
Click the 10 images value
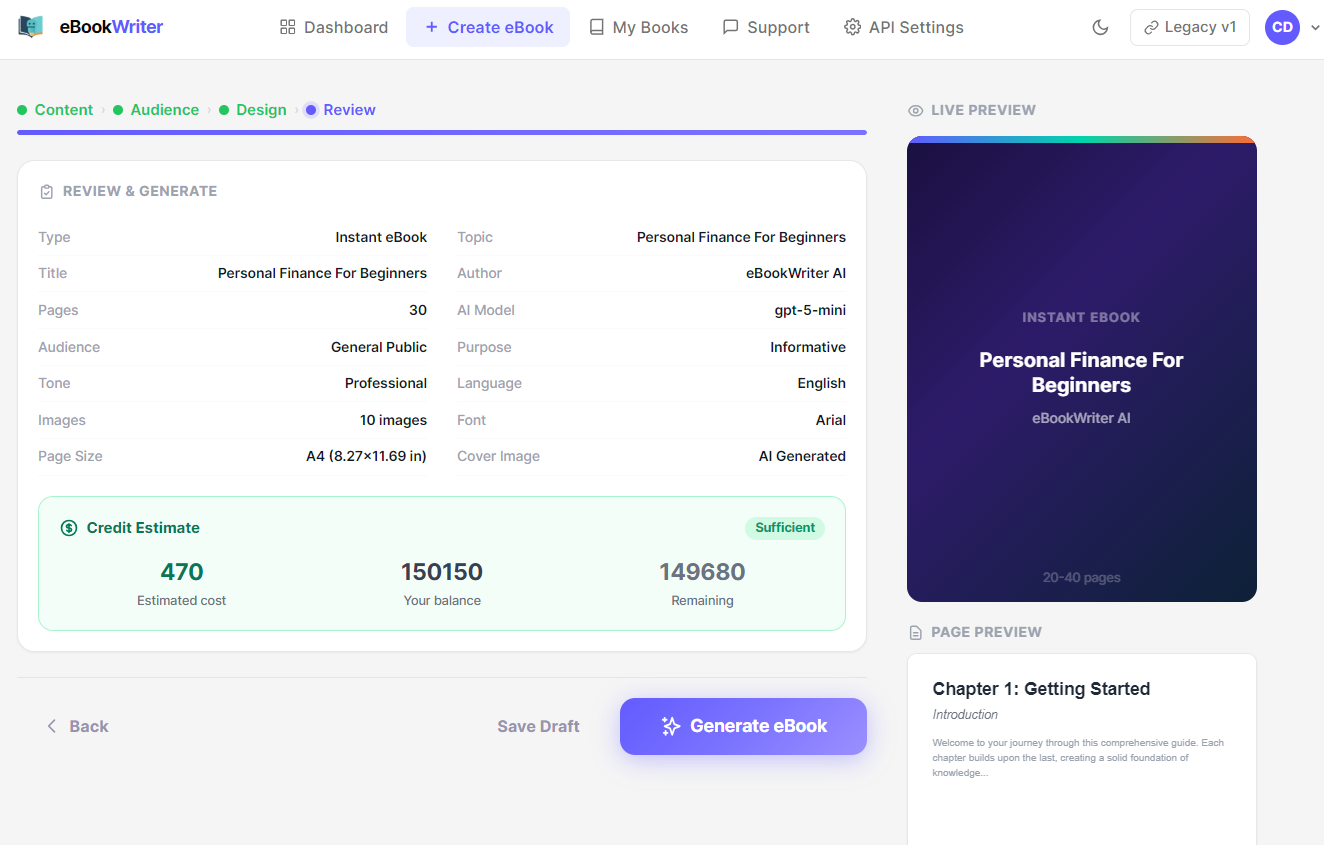coord(393,420)
